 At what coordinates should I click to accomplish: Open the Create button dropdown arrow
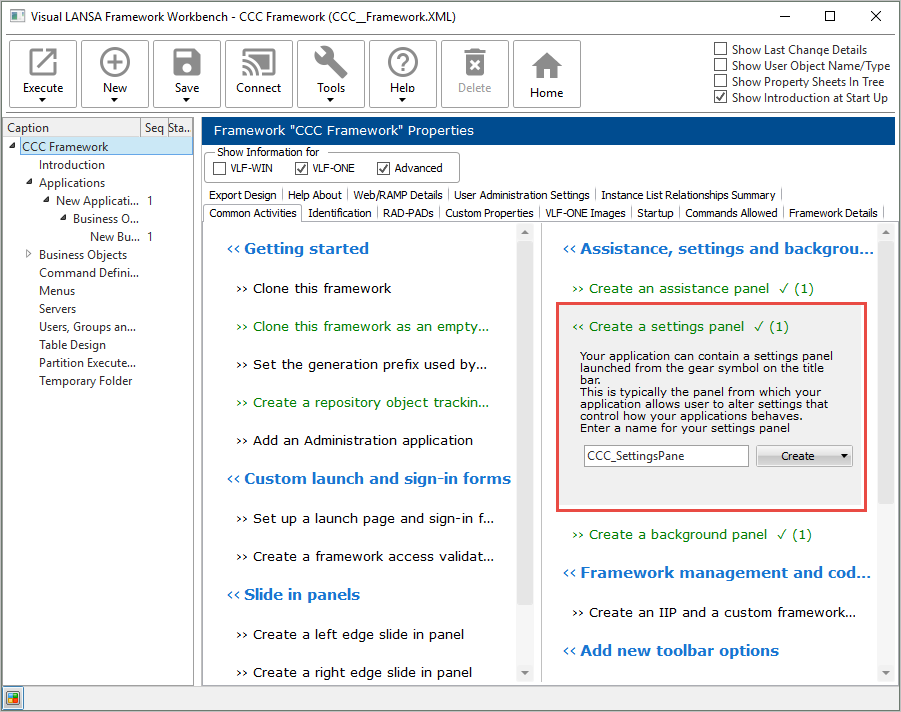point(845,456)
